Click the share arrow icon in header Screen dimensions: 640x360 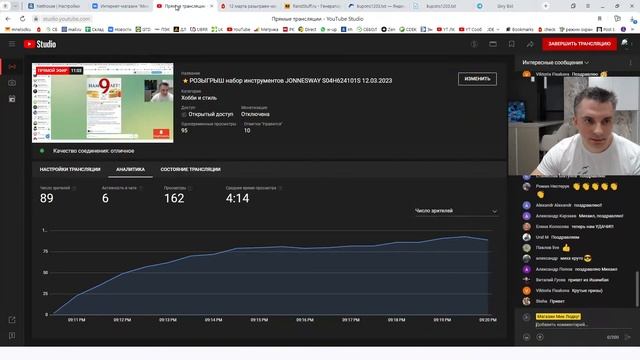coord(530,44)
